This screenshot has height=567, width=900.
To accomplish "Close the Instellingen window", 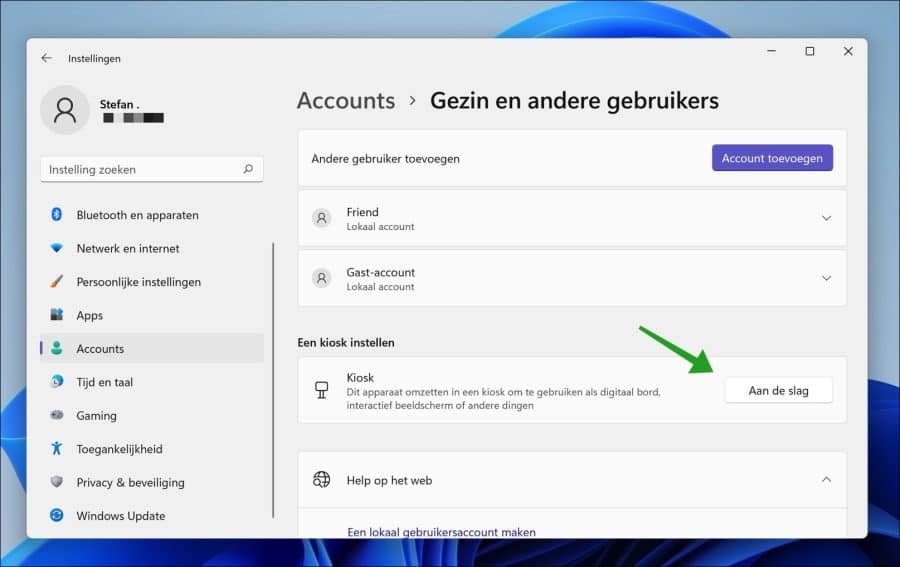I will [x=848, y=51].
